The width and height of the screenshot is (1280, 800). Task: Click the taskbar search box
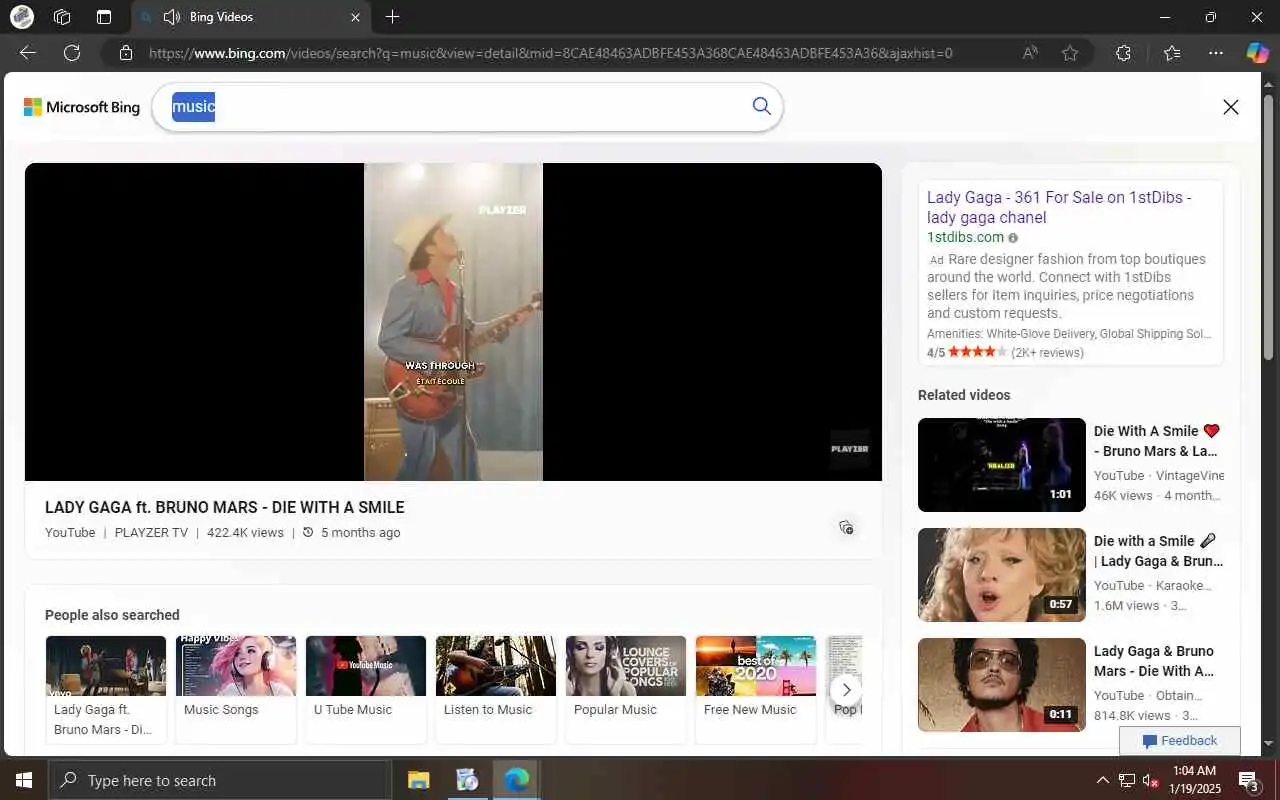(219, 780)
